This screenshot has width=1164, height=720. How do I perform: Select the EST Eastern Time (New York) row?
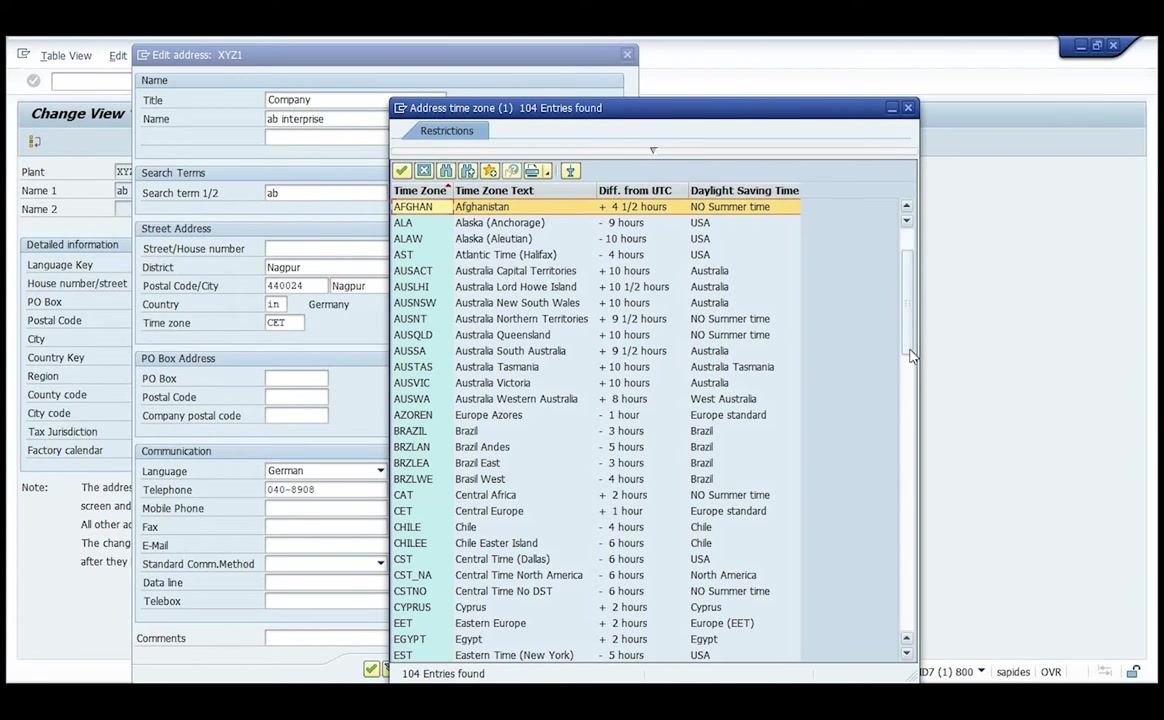pos(596,655)
